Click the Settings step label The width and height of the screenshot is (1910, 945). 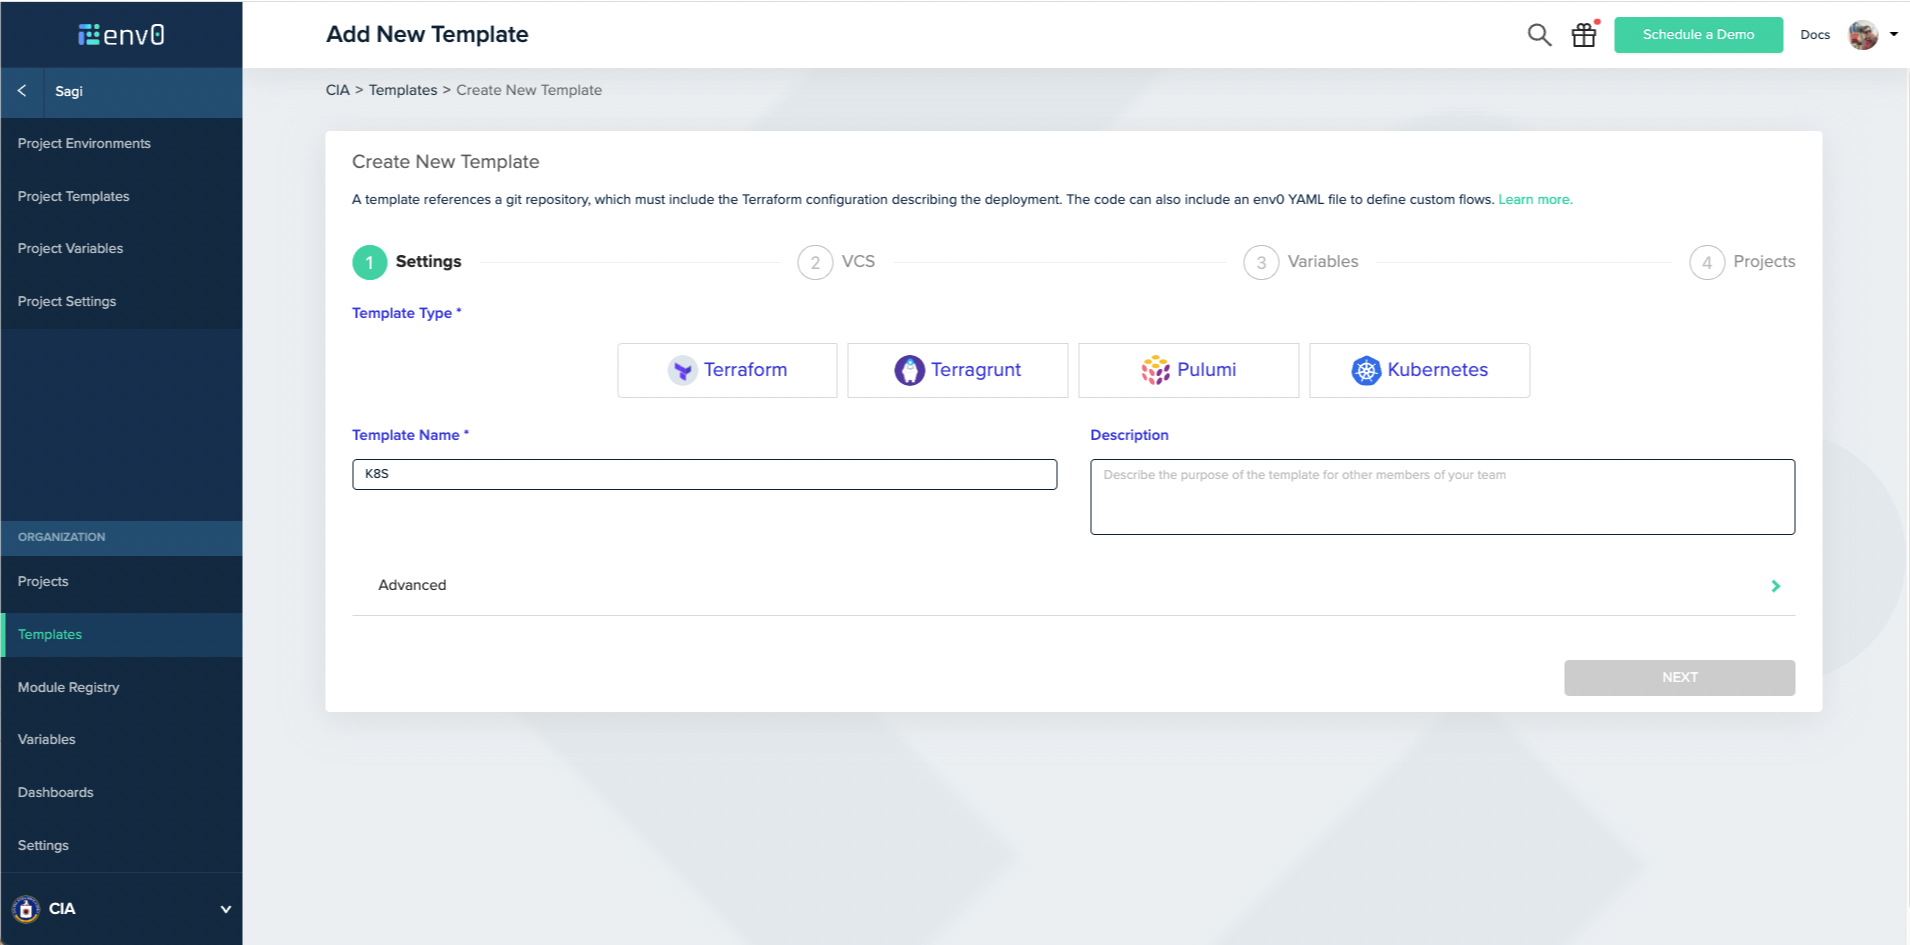(x=428, y=262)
